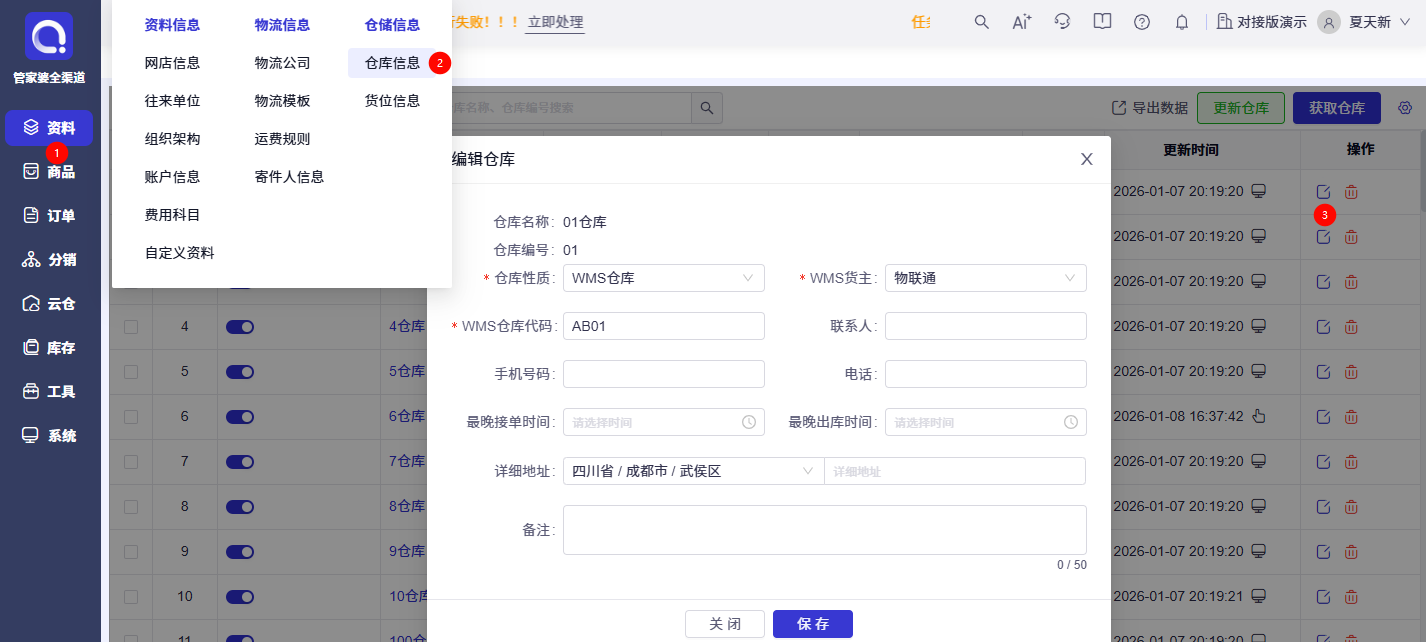Click the user avatar icon
The height and width of the screenshot is (642, 1426).
point(1329,22)
